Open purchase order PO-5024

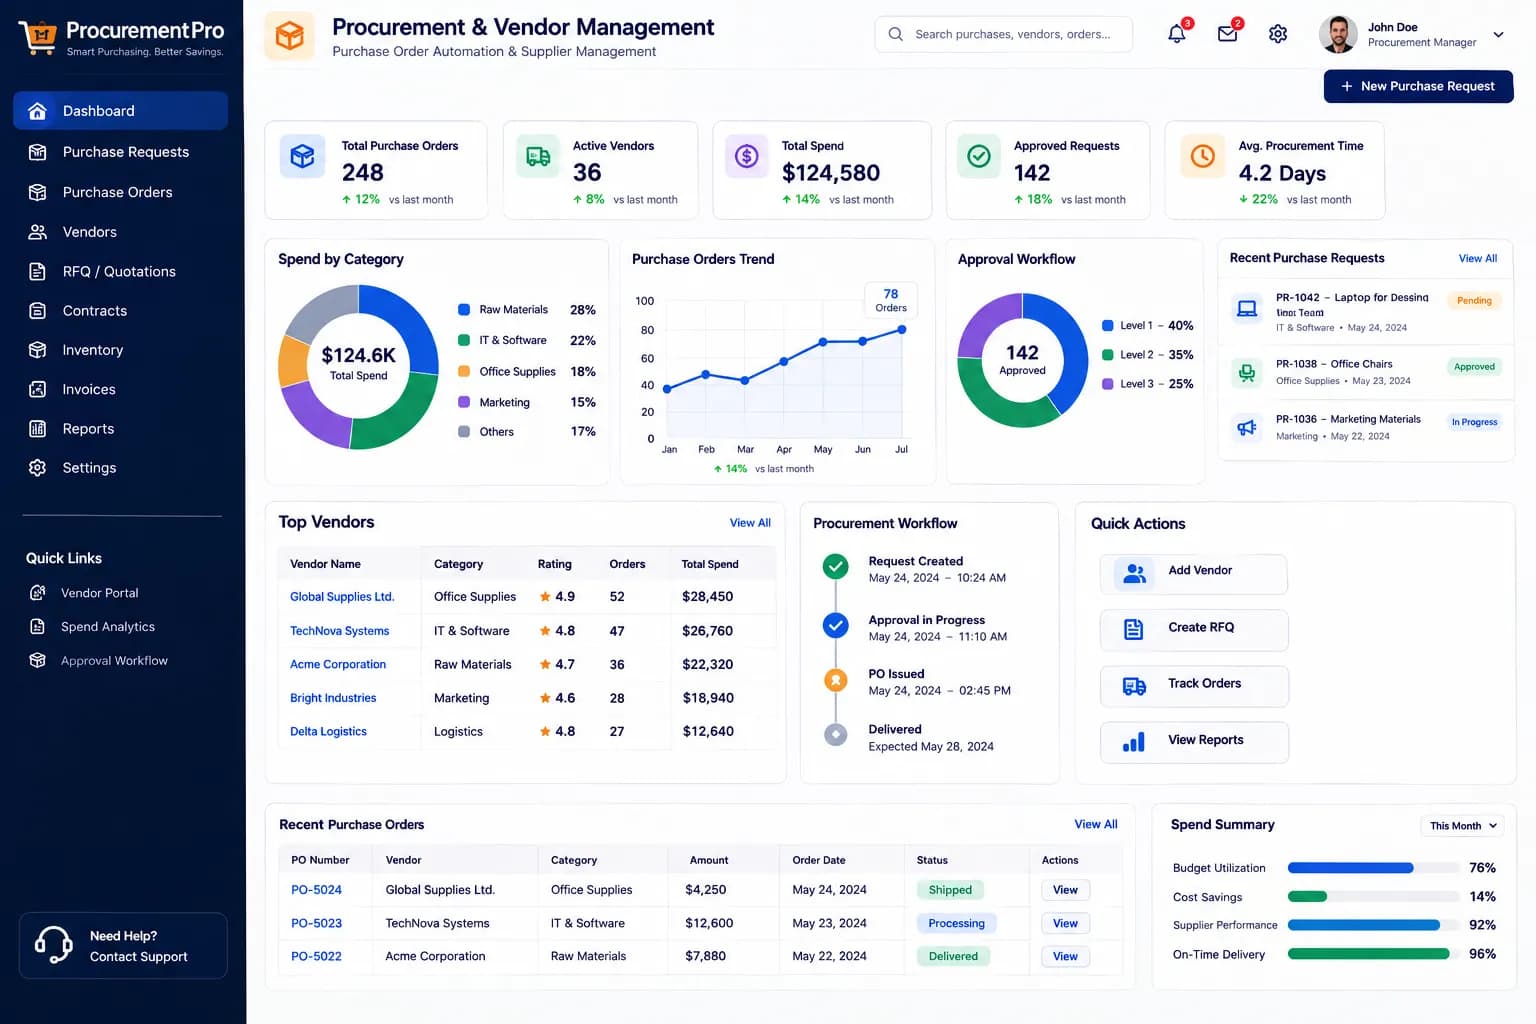click(316, 890)
